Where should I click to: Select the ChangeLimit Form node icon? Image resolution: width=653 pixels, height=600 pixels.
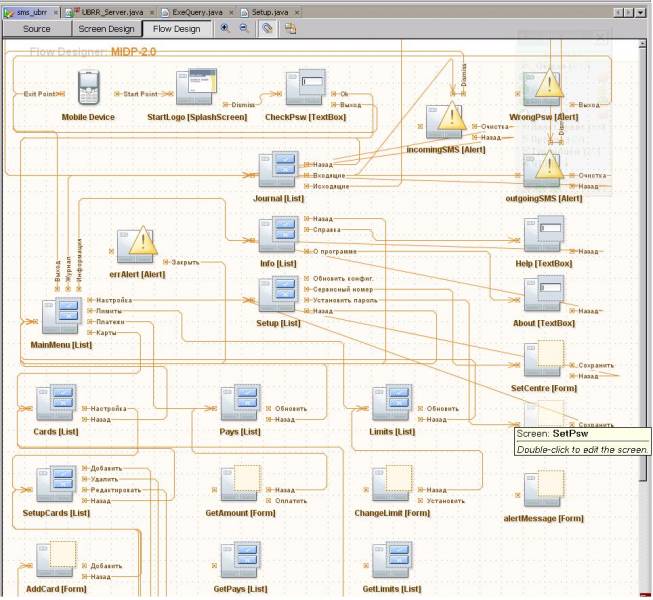[x=392, y=483]
